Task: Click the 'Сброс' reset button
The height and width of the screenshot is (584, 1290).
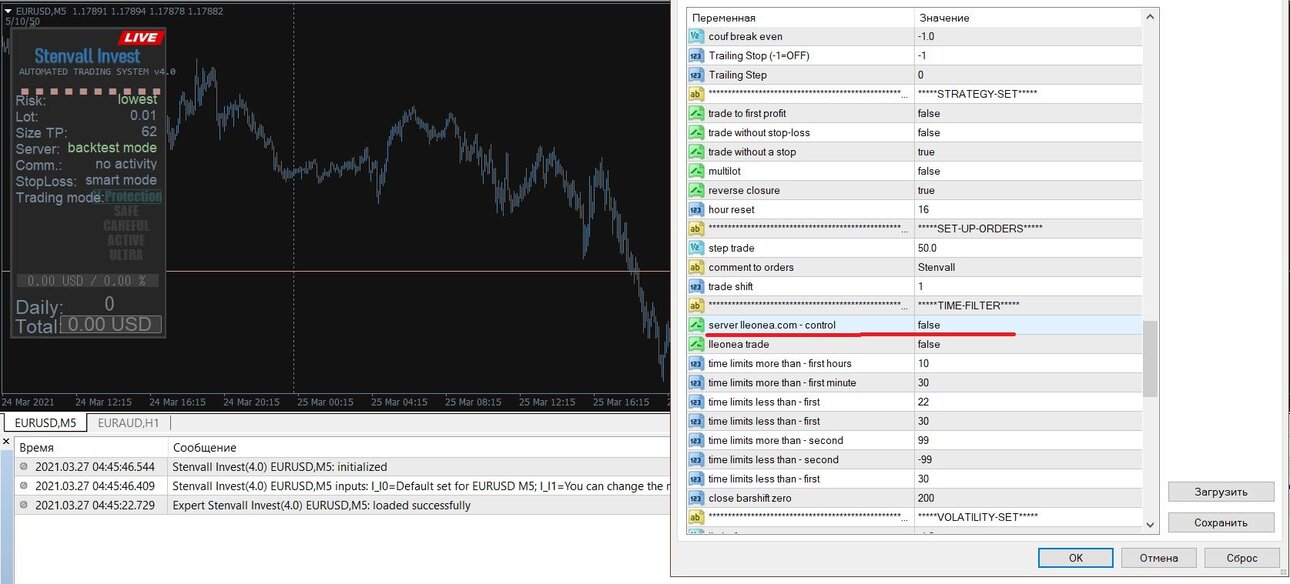Action: click(1241, 558)
